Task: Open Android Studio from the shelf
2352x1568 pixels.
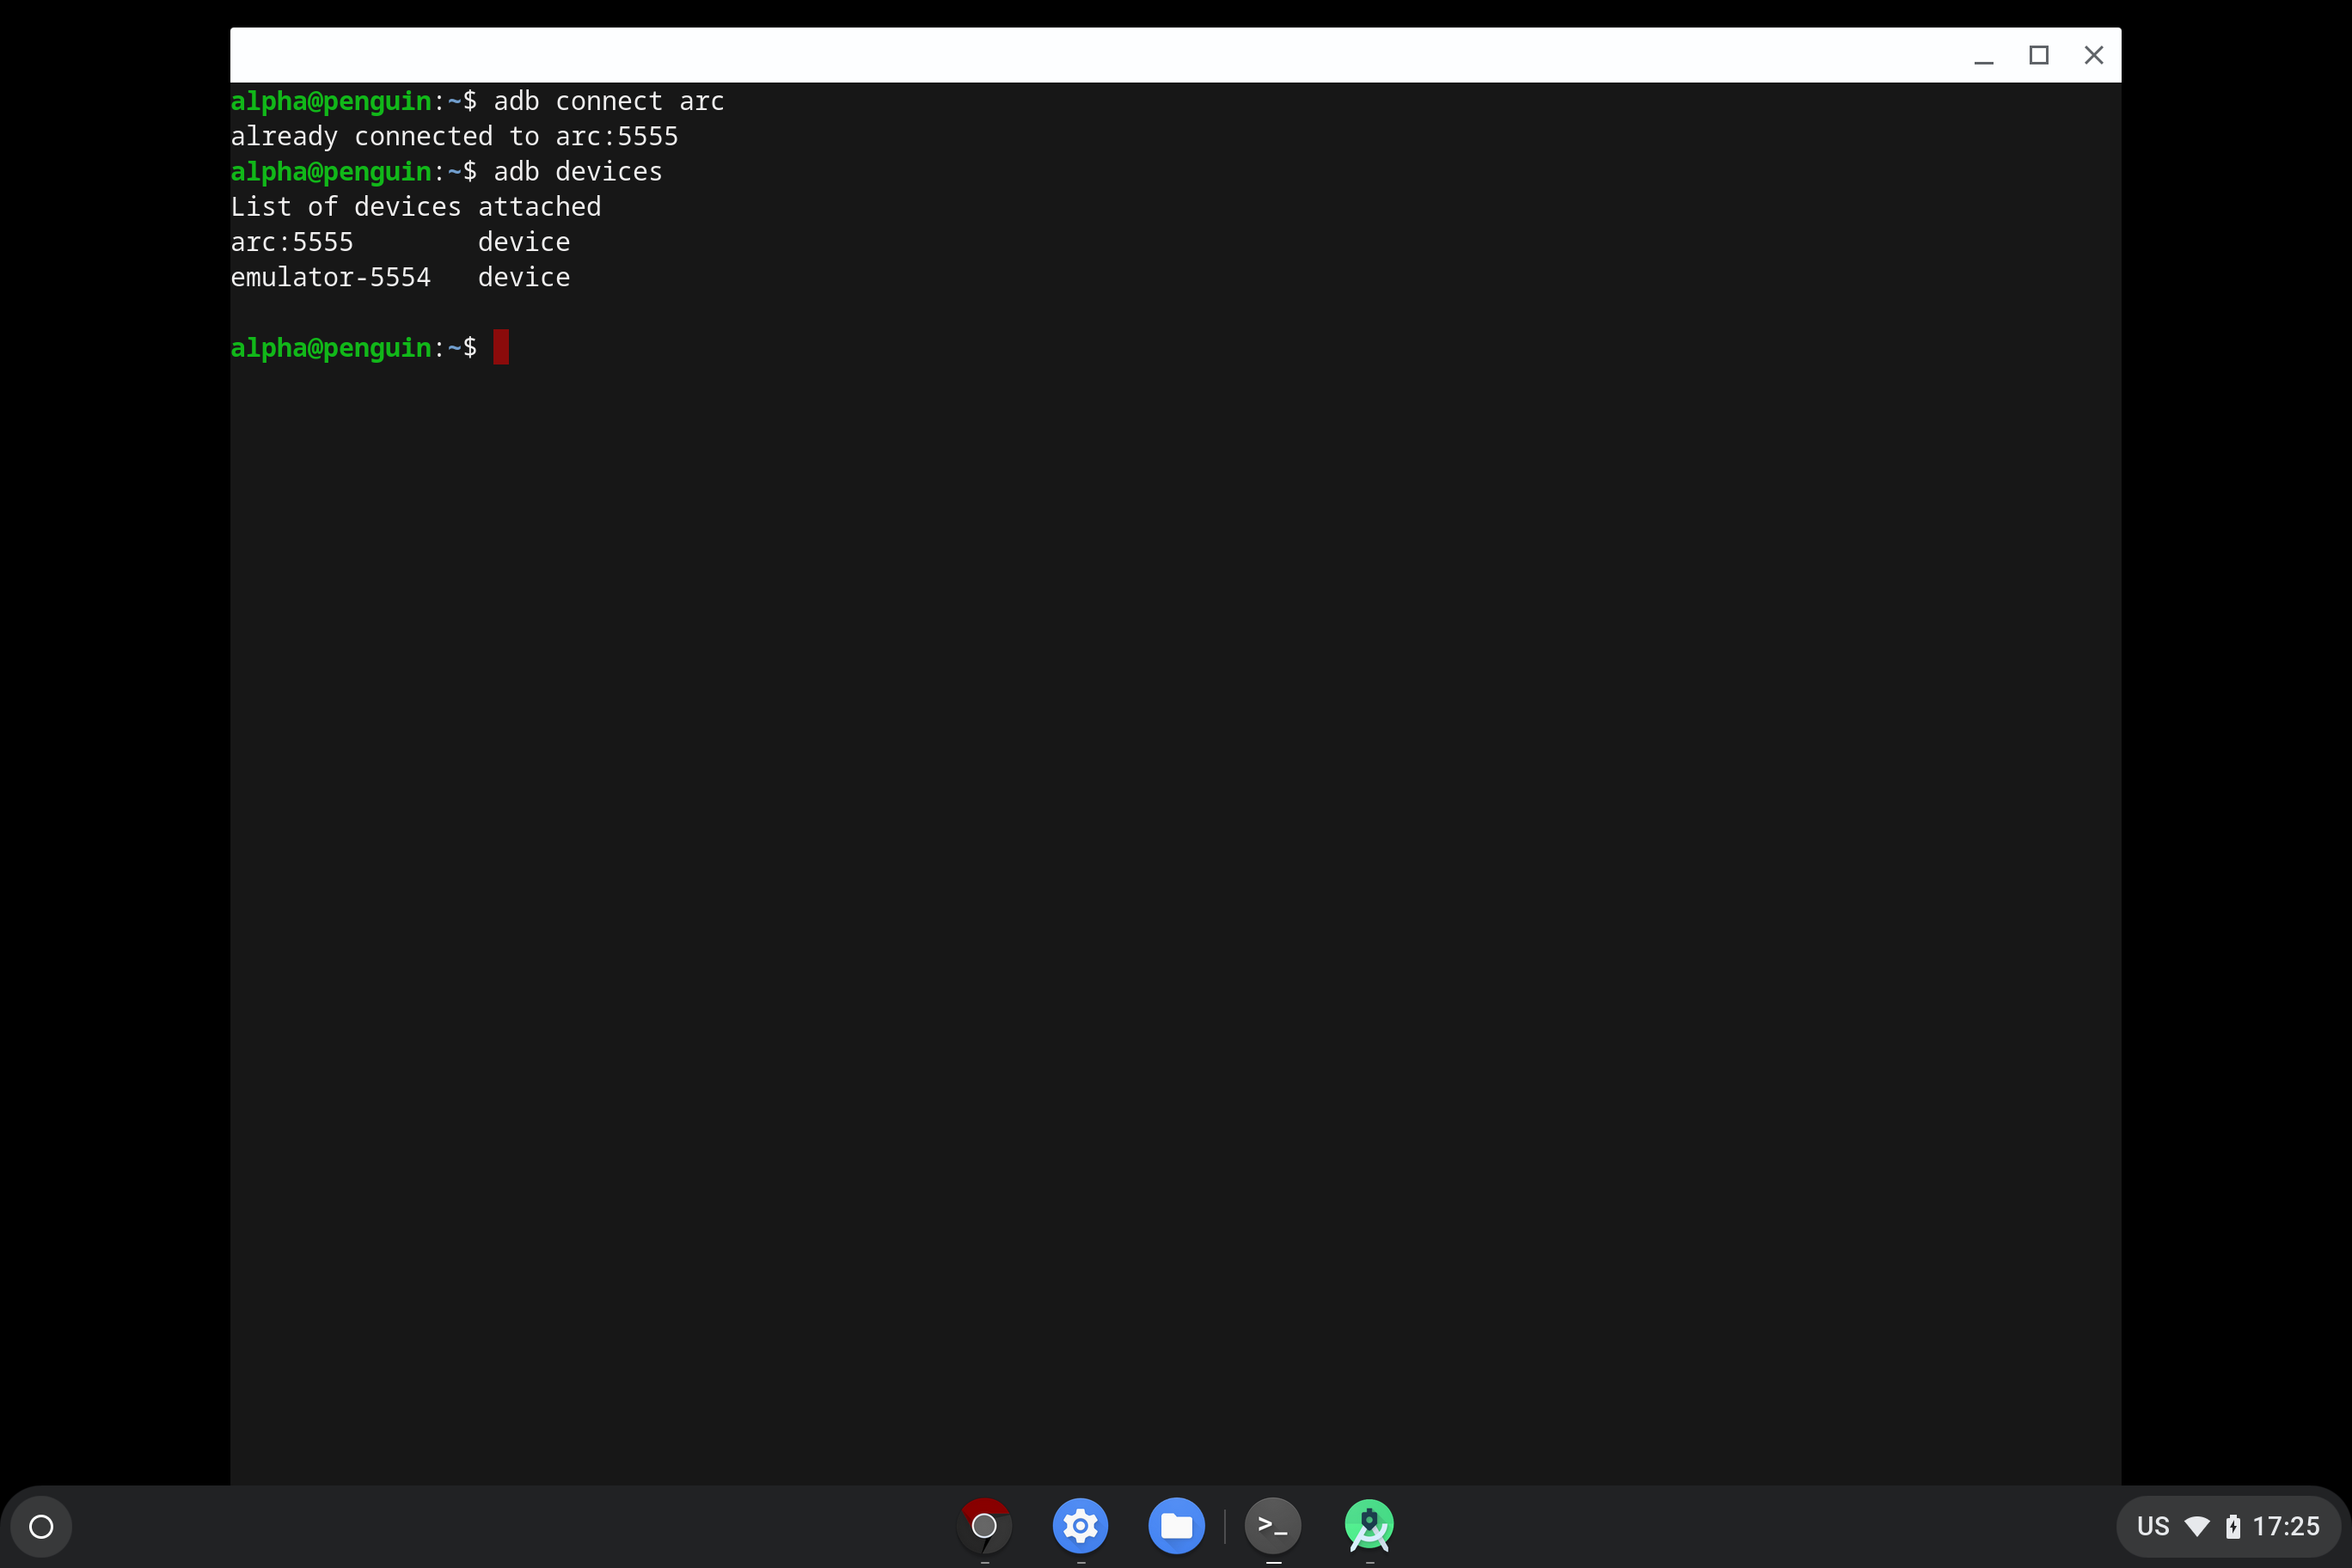Action: click(x=1369, y=1526)
